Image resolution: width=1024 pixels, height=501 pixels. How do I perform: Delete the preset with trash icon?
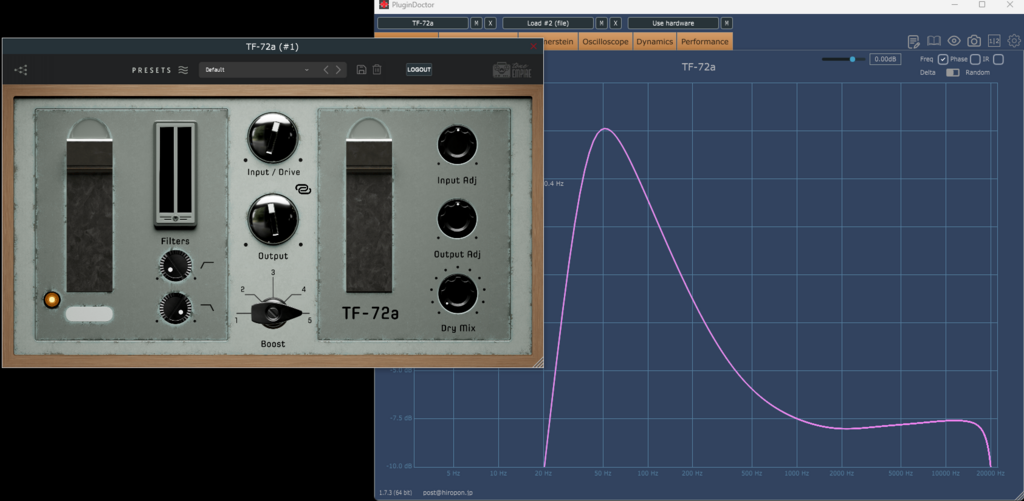pos(377,69)
